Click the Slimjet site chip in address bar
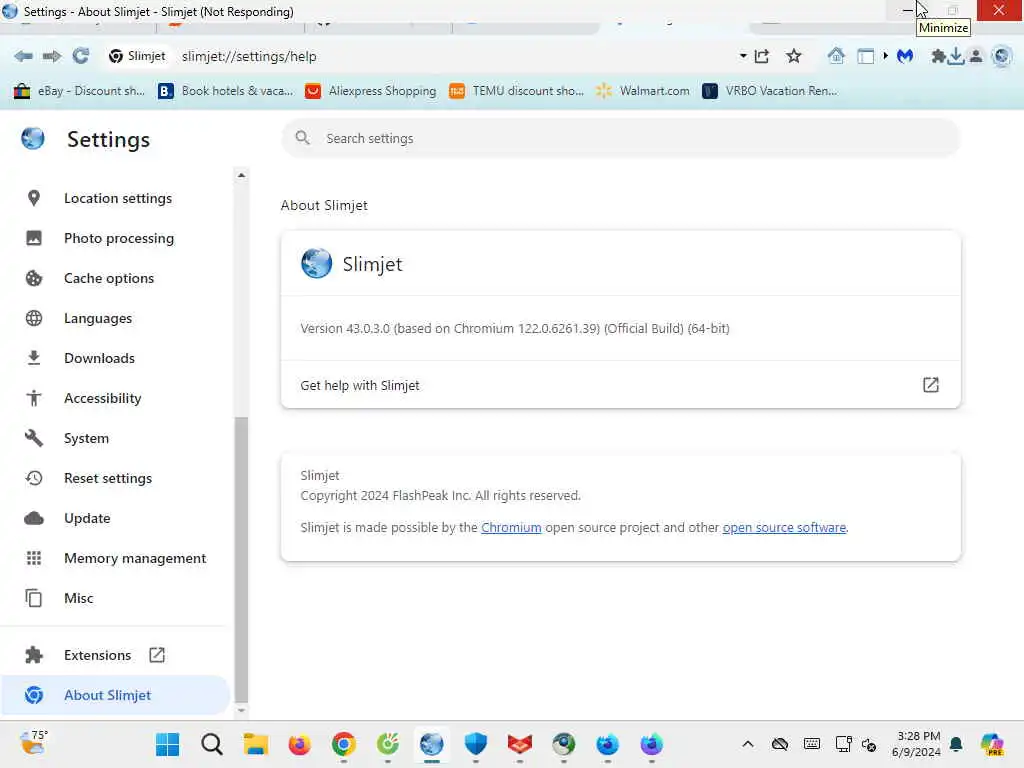This screenshot has height=768, width=1024. tap(136, 56)
